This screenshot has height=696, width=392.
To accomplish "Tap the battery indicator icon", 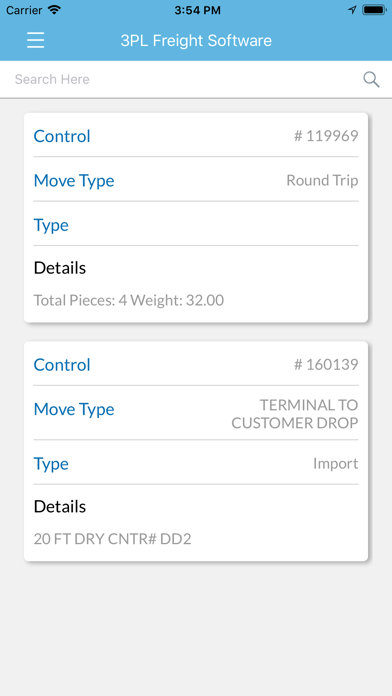I will point(374,10).
